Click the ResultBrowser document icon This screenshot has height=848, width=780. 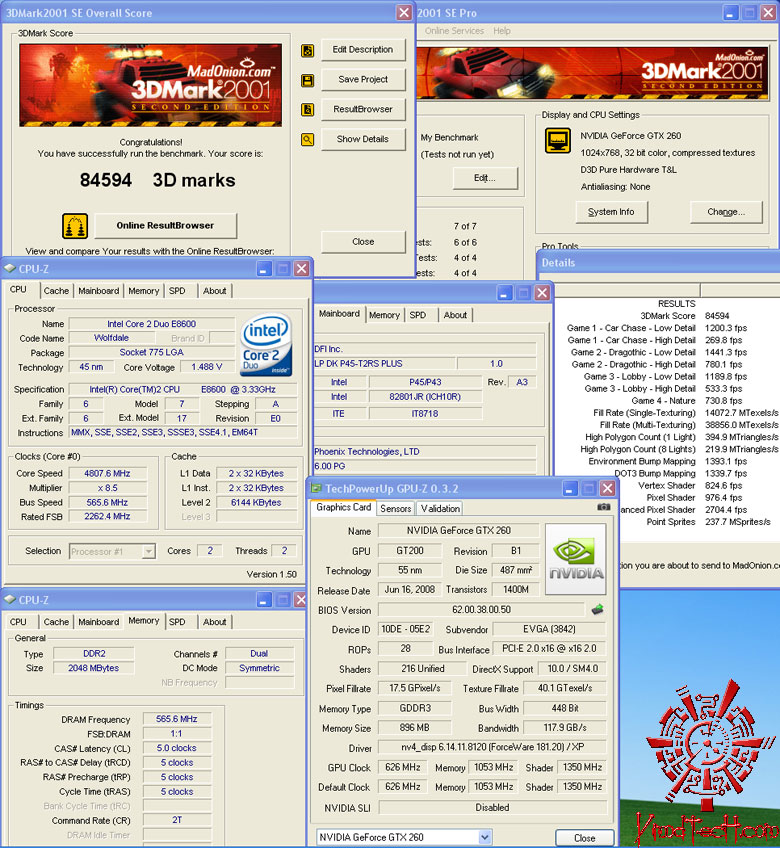click(x=307, y=110)
